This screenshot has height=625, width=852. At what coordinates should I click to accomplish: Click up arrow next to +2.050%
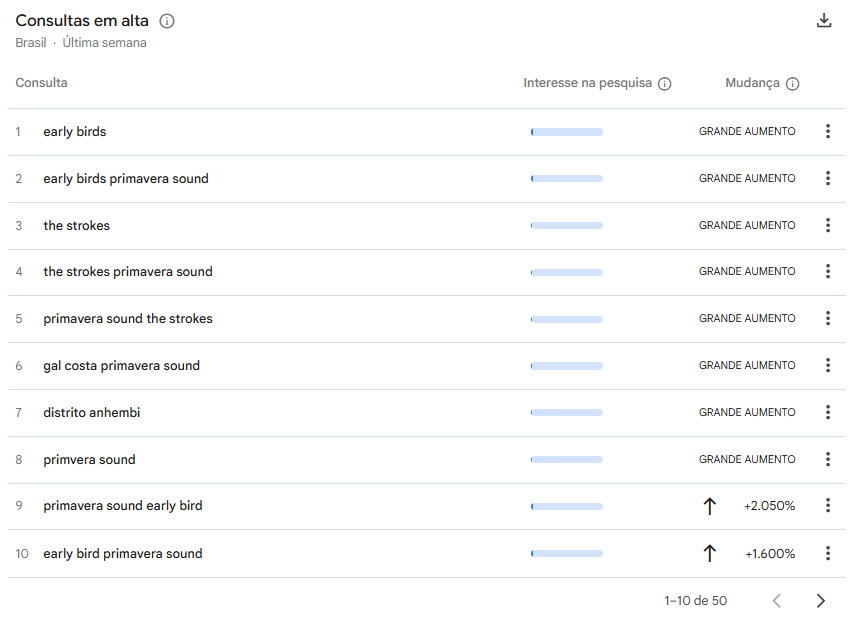click(710, 506)
